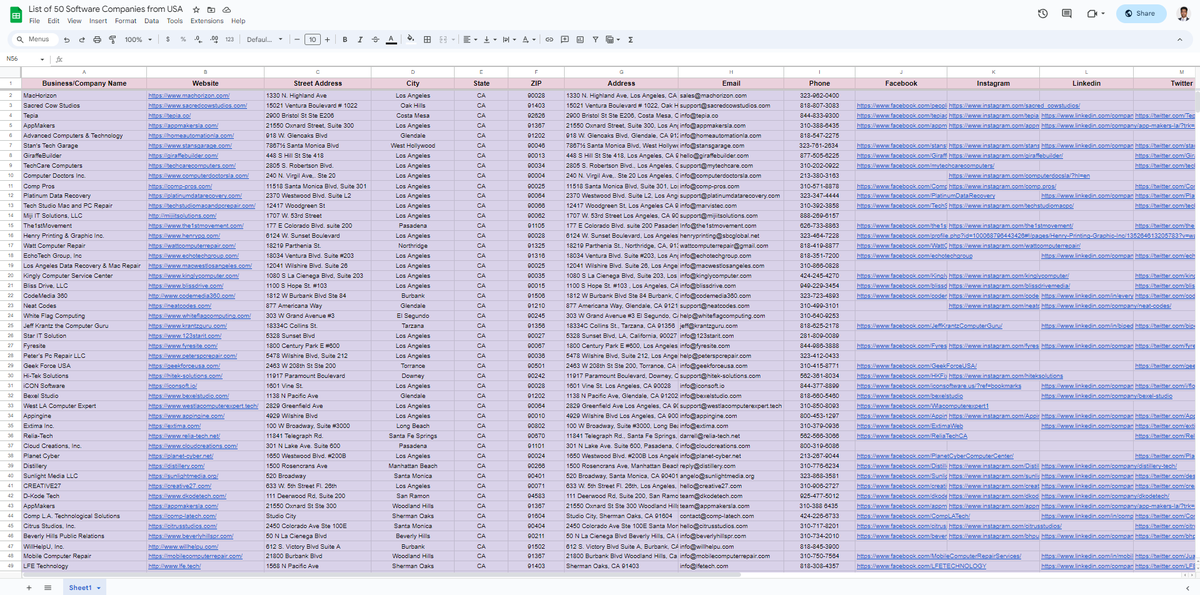Open the cell borders tool
Screen dimensions: 1200x595
[x=427, y=39]
